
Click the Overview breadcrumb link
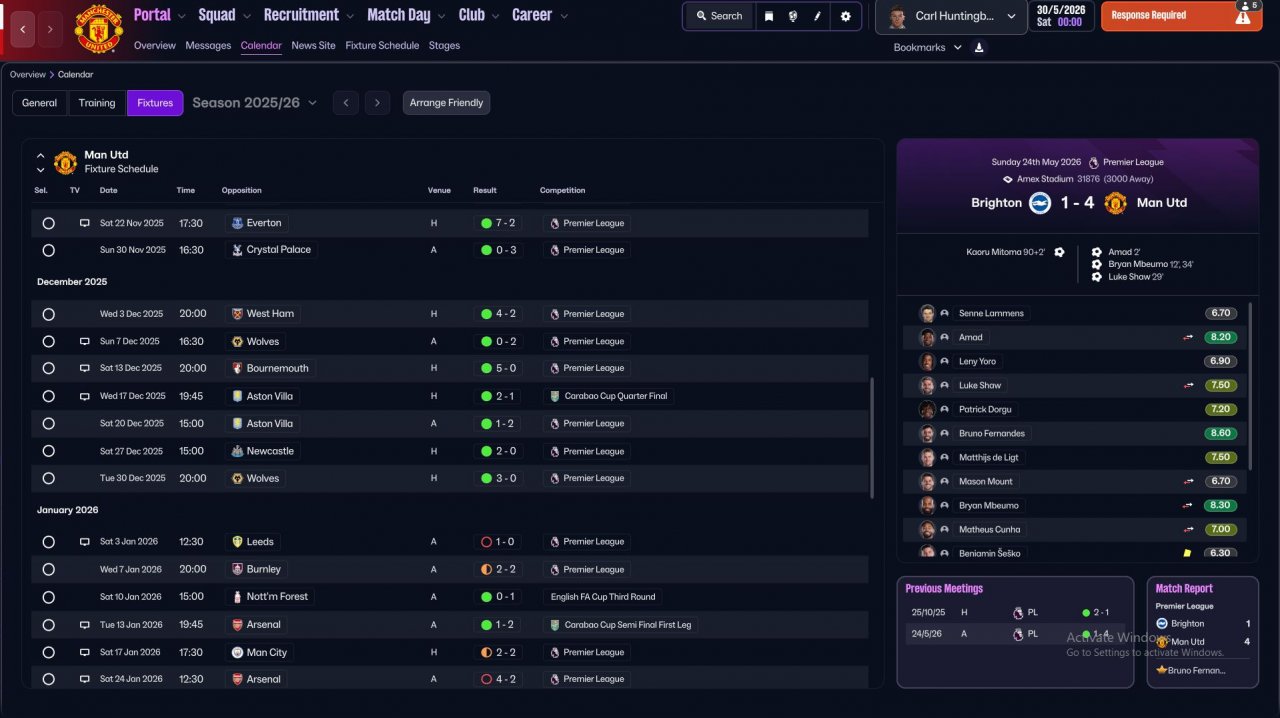click(28, 75)
